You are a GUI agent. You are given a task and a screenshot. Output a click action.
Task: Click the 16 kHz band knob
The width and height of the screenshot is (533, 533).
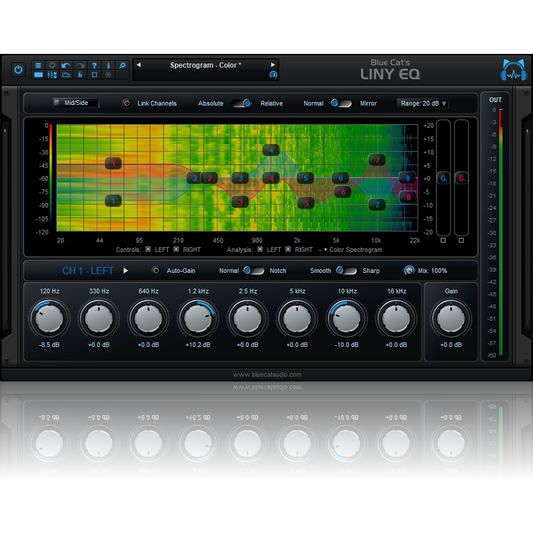point(396,318)
